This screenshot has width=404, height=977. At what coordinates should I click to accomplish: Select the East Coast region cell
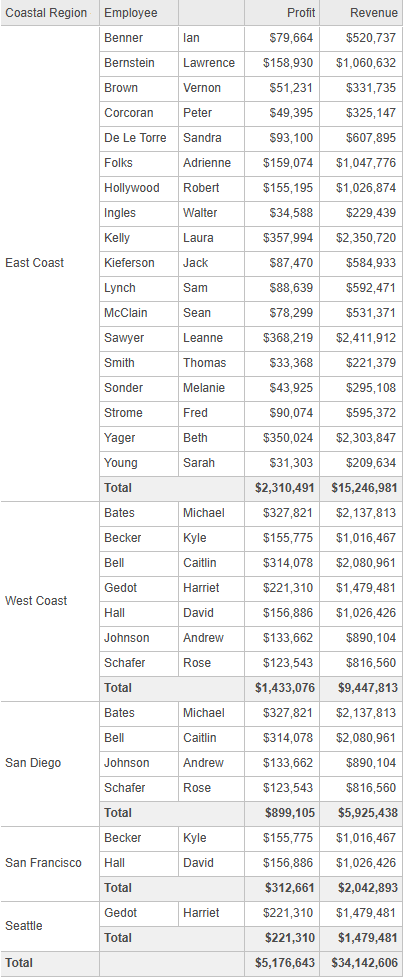[50, 263]
